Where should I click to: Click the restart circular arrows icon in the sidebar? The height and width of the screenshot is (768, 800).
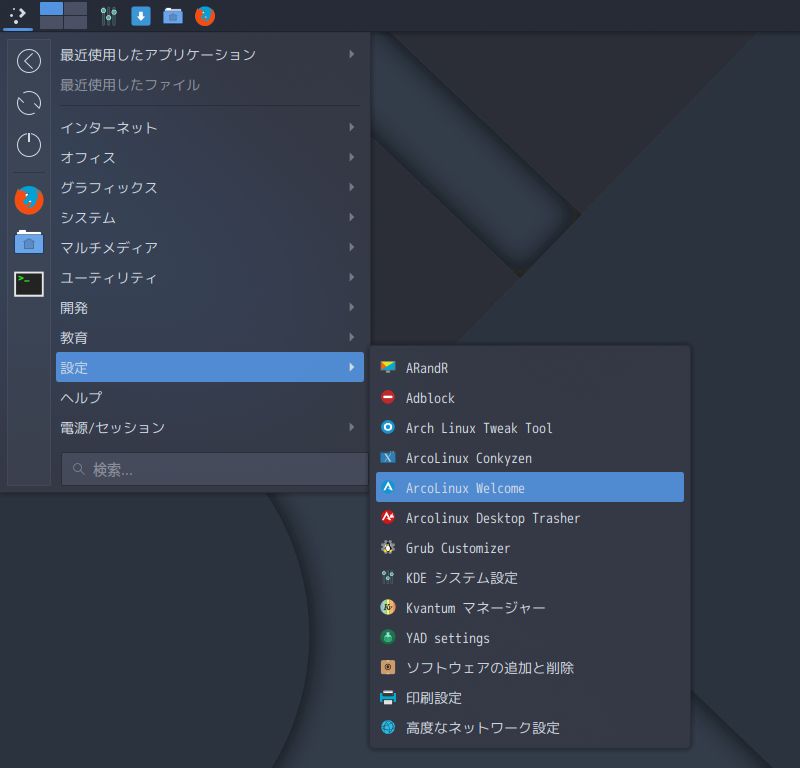(29, 103)
